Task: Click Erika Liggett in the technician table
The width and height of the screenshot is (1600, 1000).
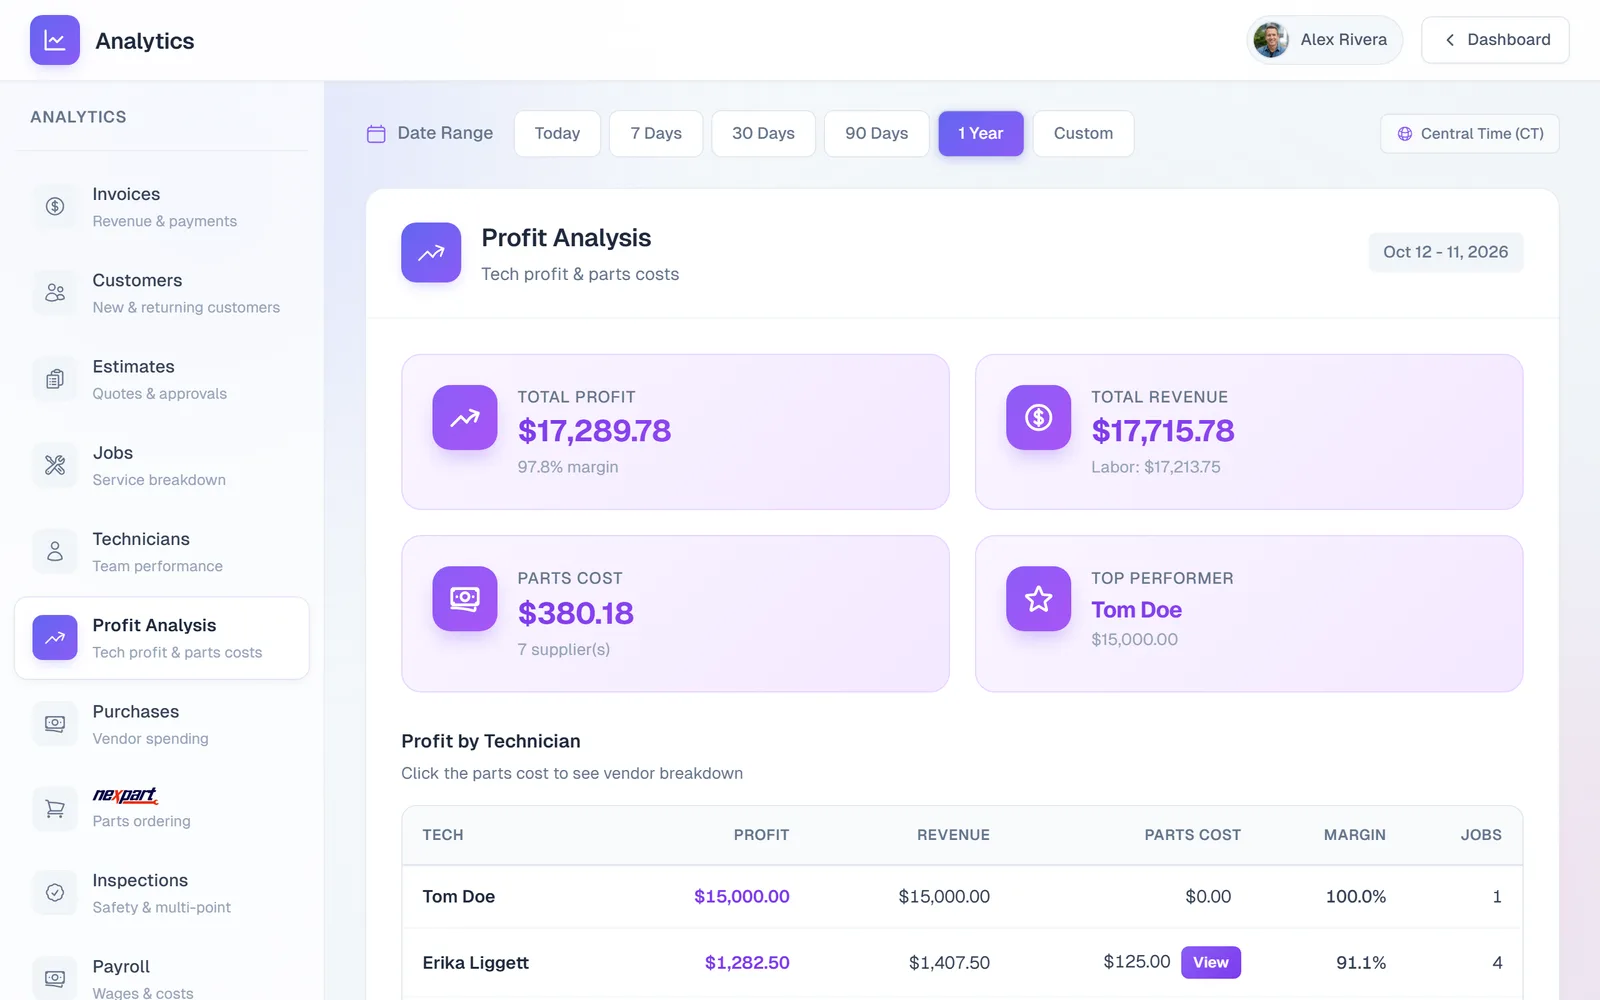Action: [x=476, y=963]
